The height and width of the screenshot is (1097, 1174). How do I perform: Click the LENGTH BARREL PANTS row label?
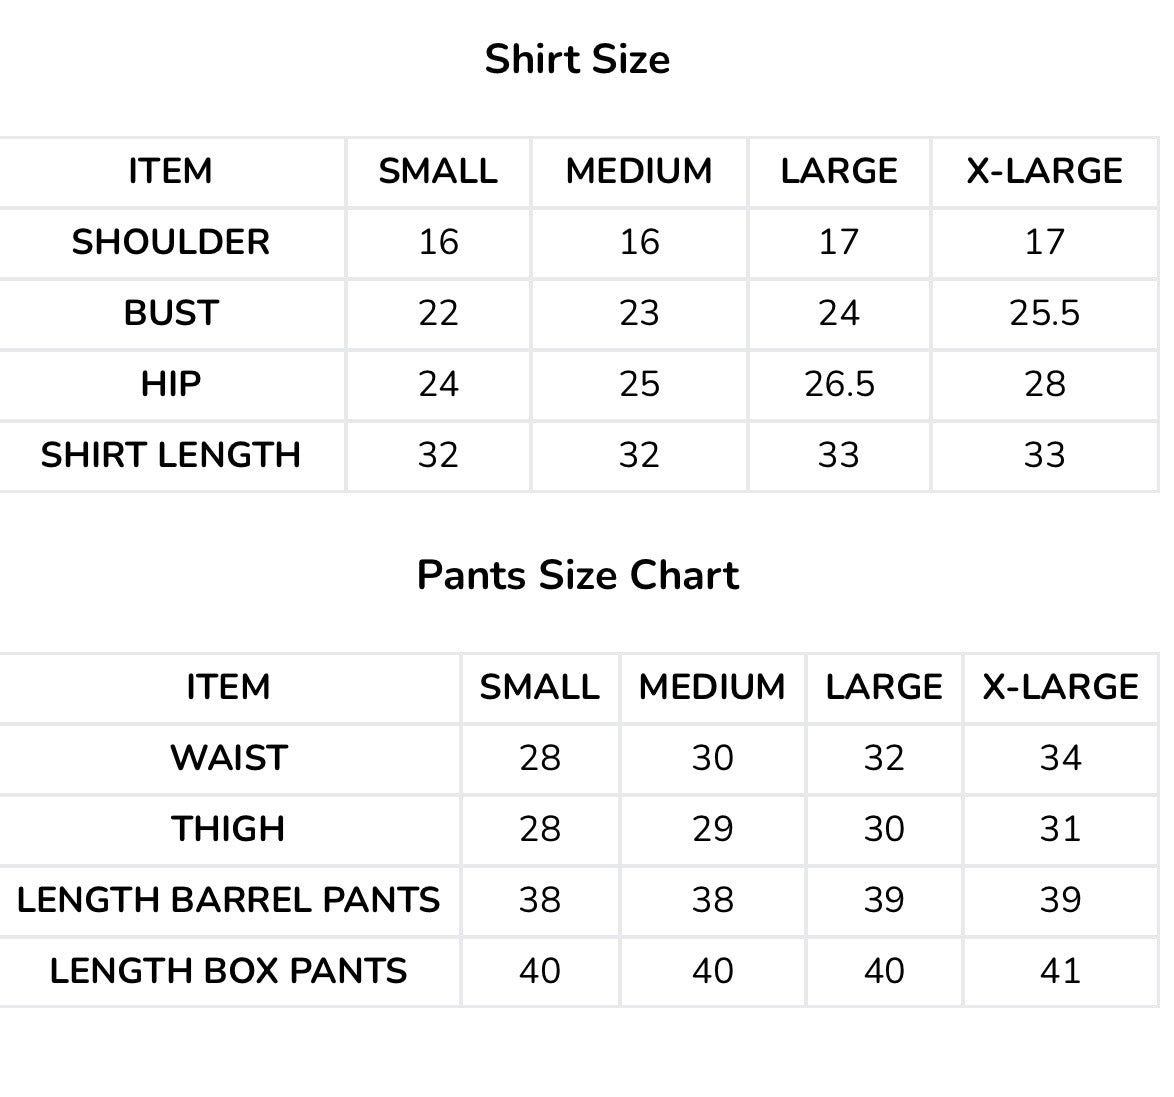pos(229,899)
